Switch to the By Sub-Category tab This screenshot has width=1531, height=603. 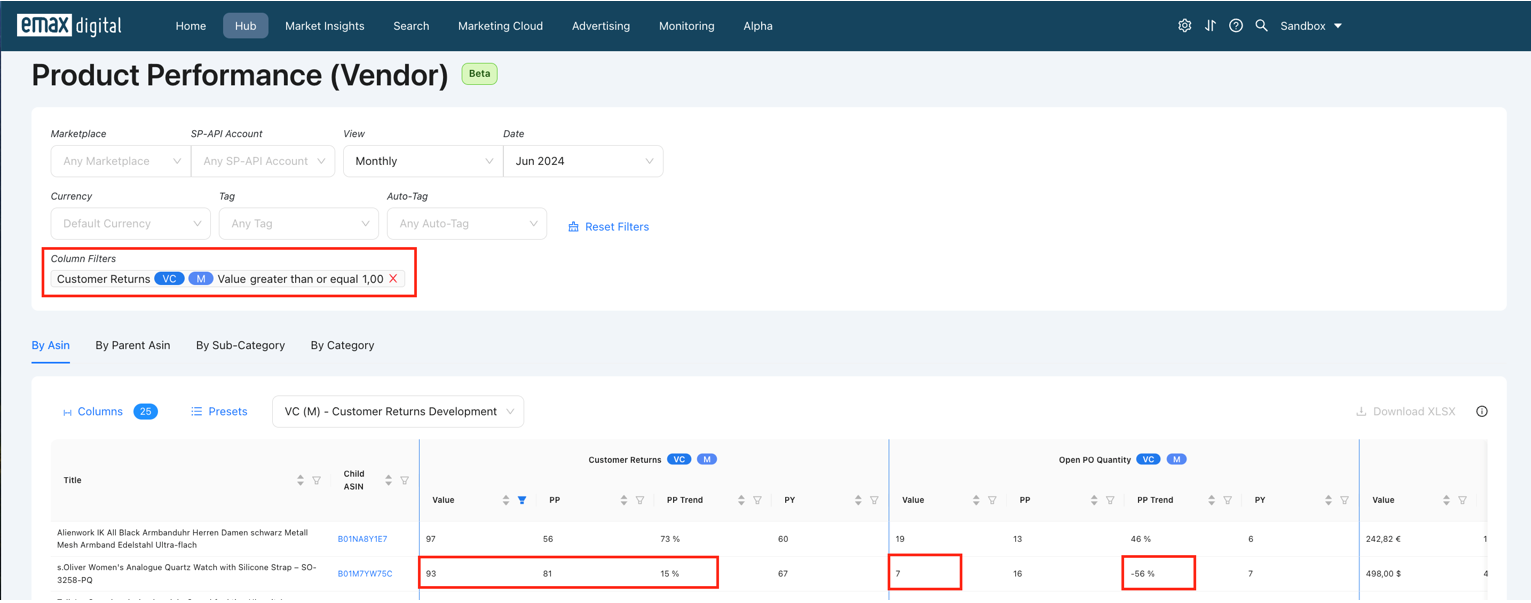pos(240,345)
